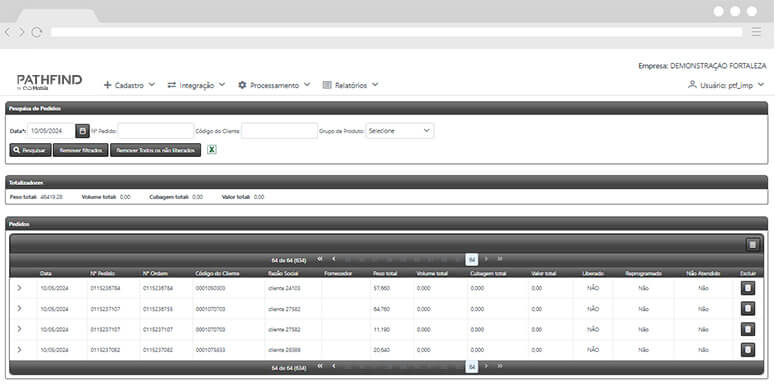Click the Pesquisar search button
The image size is (775, 390).
(x=30, y=150)
